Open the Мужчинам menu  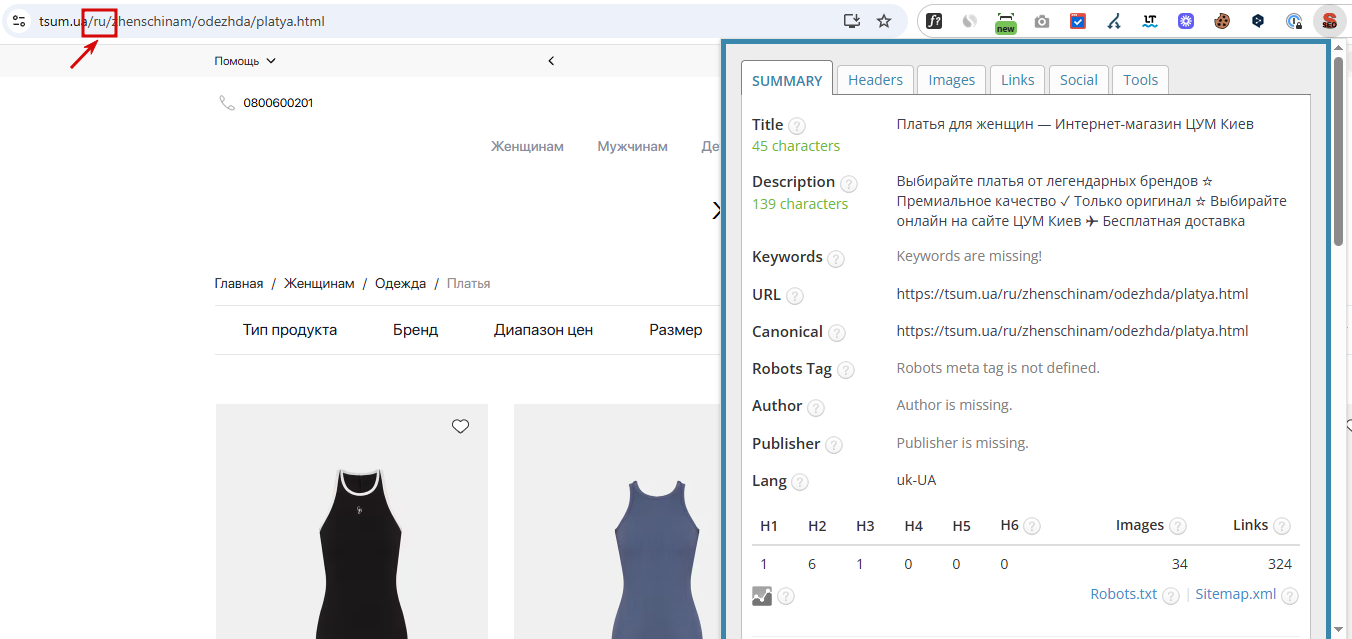(x=632, y=146)
